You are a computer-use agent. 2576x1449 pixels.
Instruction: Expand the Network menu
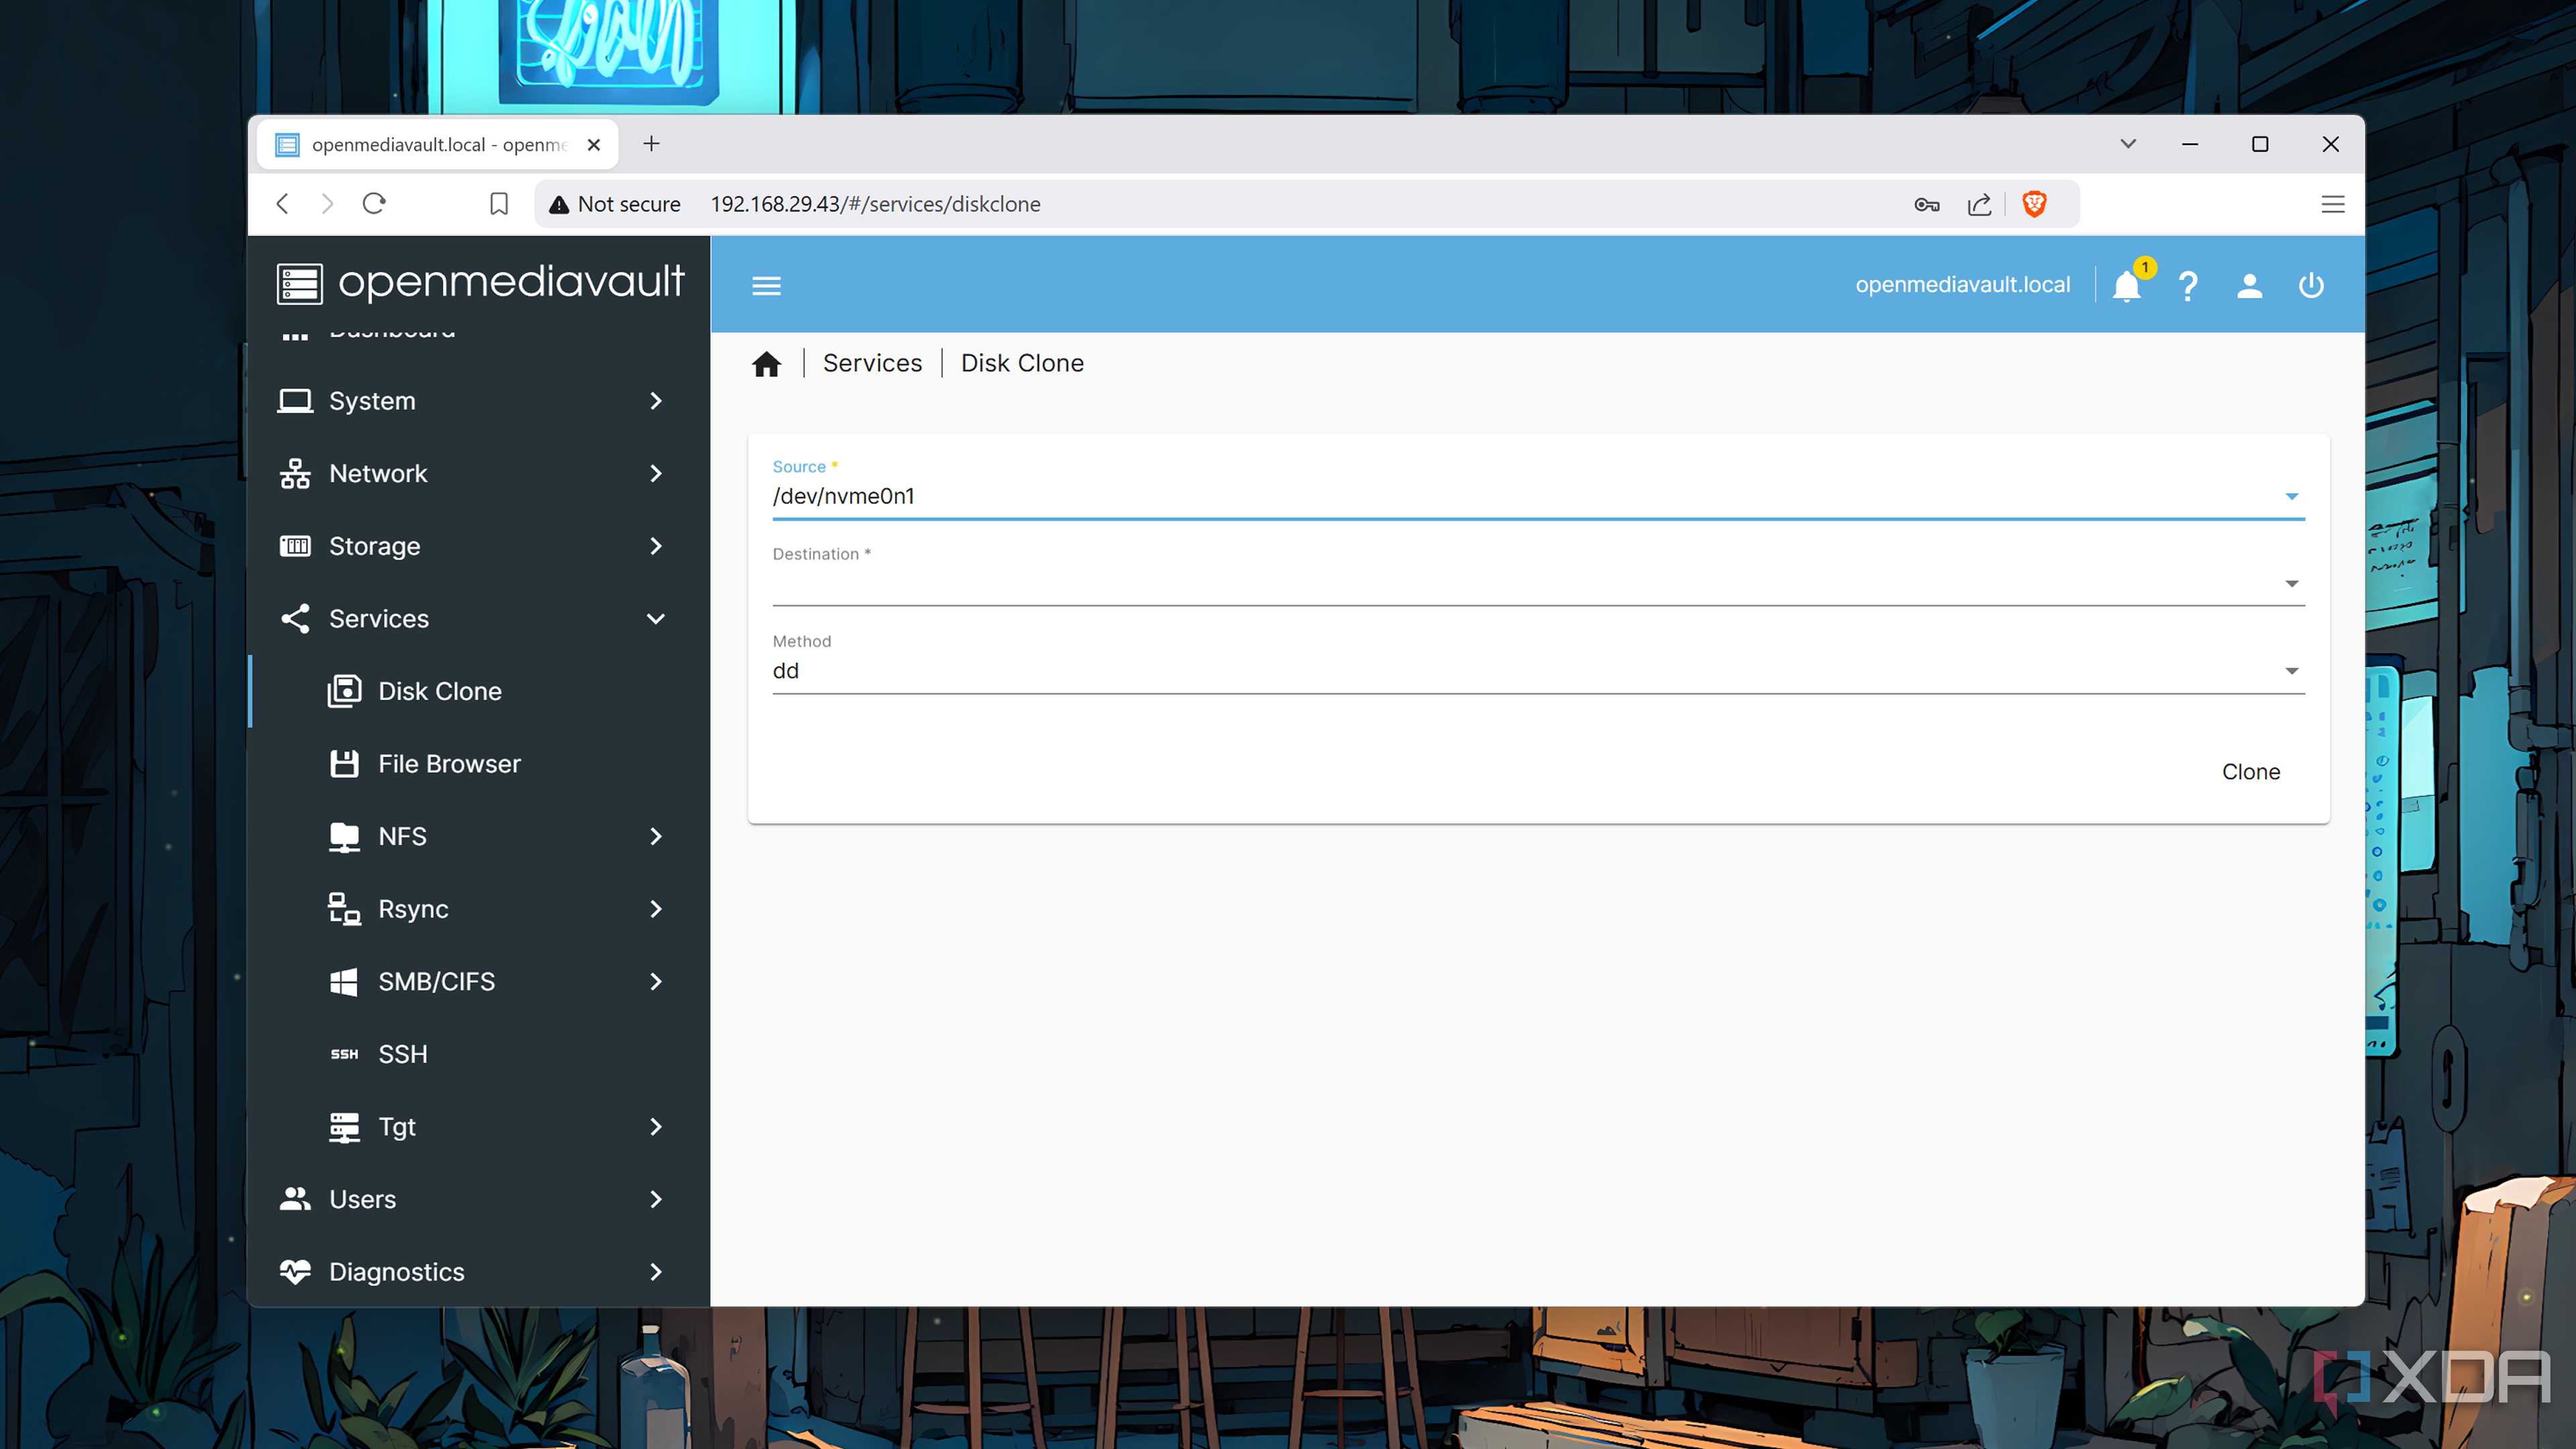click(x=479, y=473)
